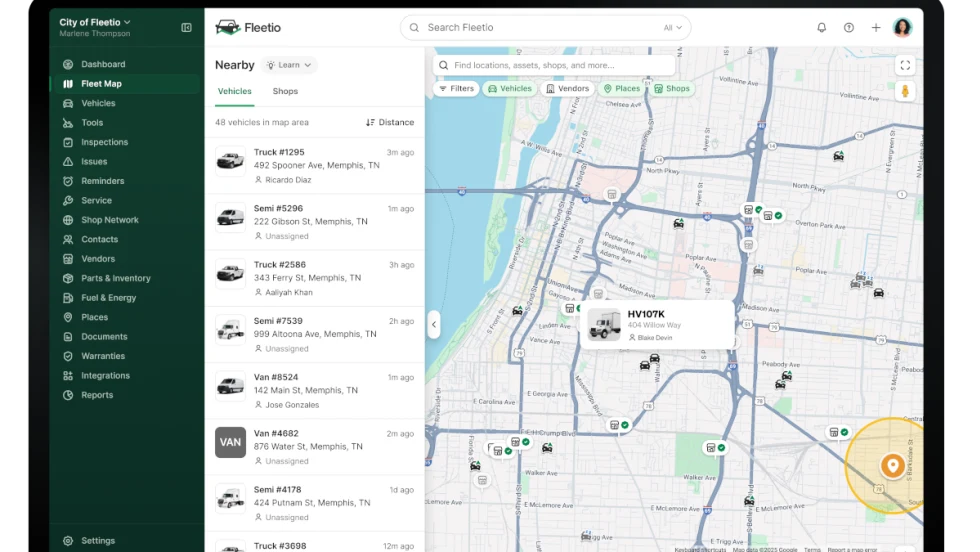Screen dimensions: 980x552
Task: Open Inspections page
Action: pos(125,142)
